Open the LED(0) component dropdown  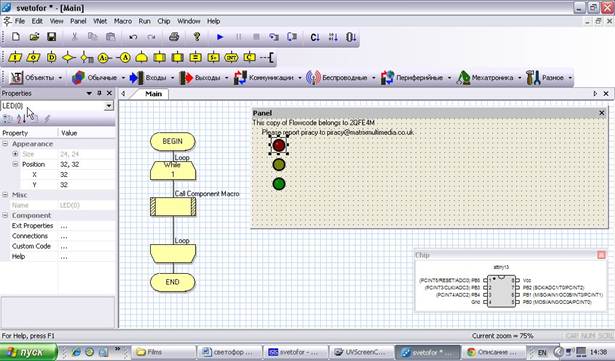[x=109, y=106]
